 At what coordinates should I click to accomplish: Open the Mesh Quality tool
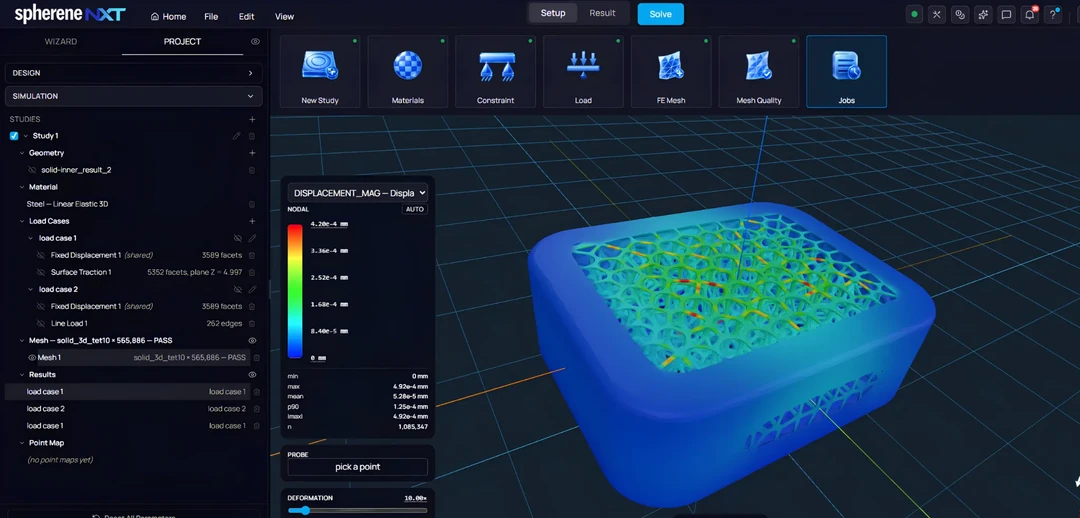(x=759, y=72)
